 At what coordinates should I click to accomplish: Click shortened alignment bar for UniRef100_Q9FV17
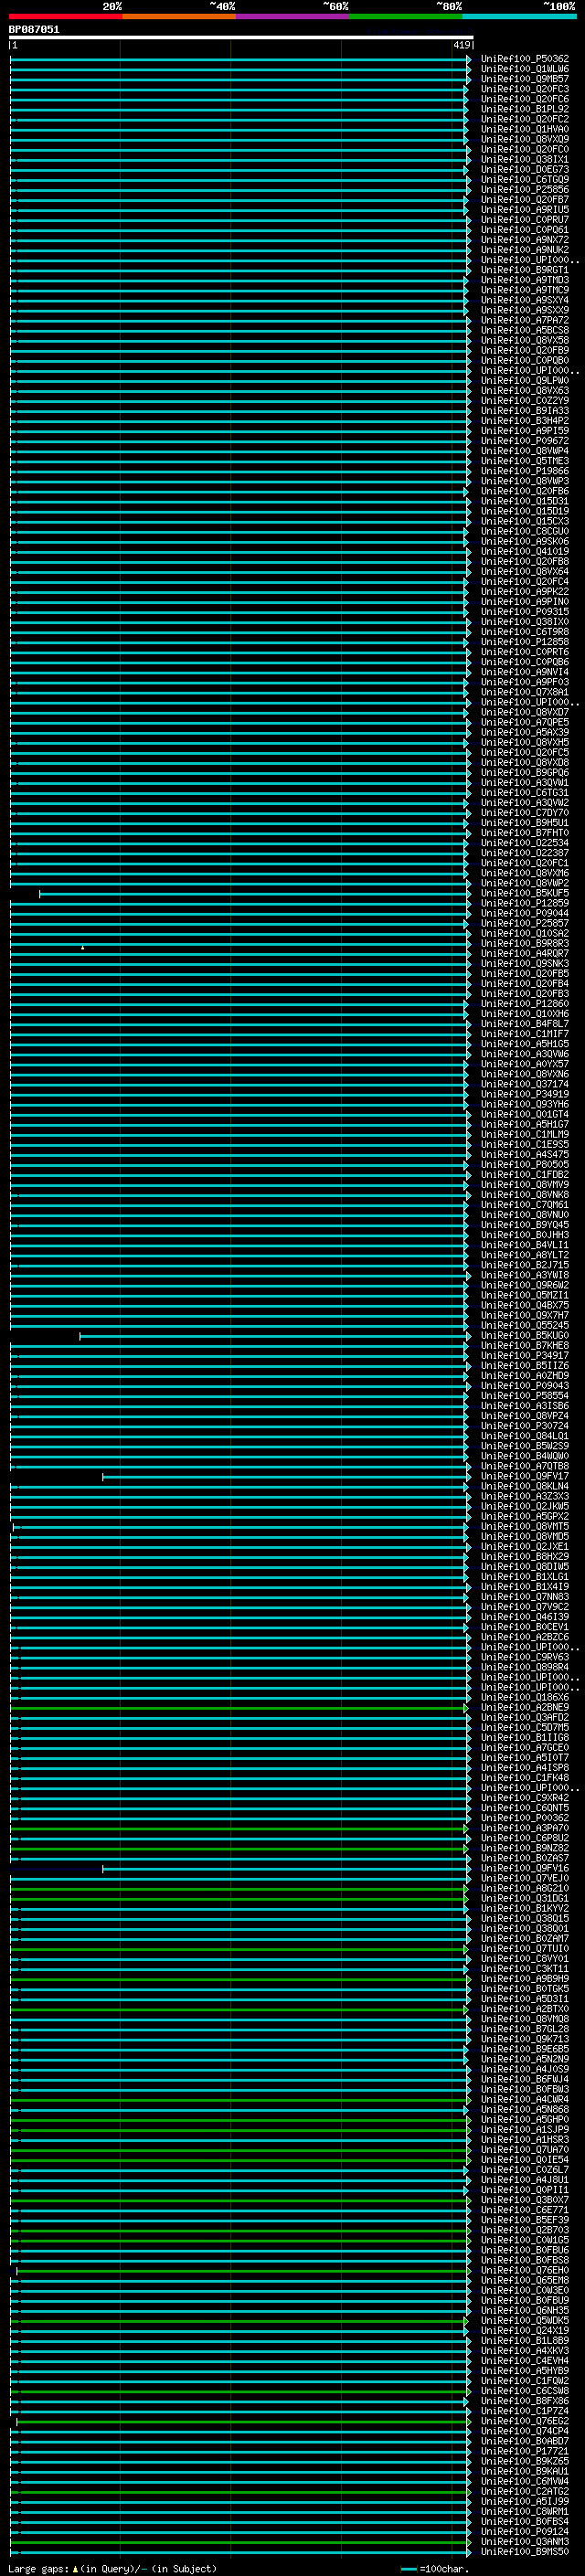pos(286,1477)
